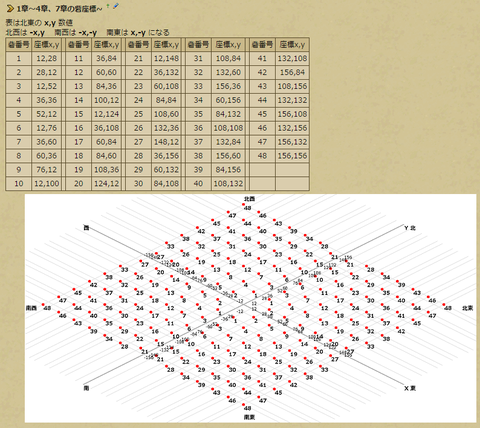The height and width of the screenshot is (428, 480).
Task: Select the coordinate cell 132,132
Action: (x=292, y=100)
